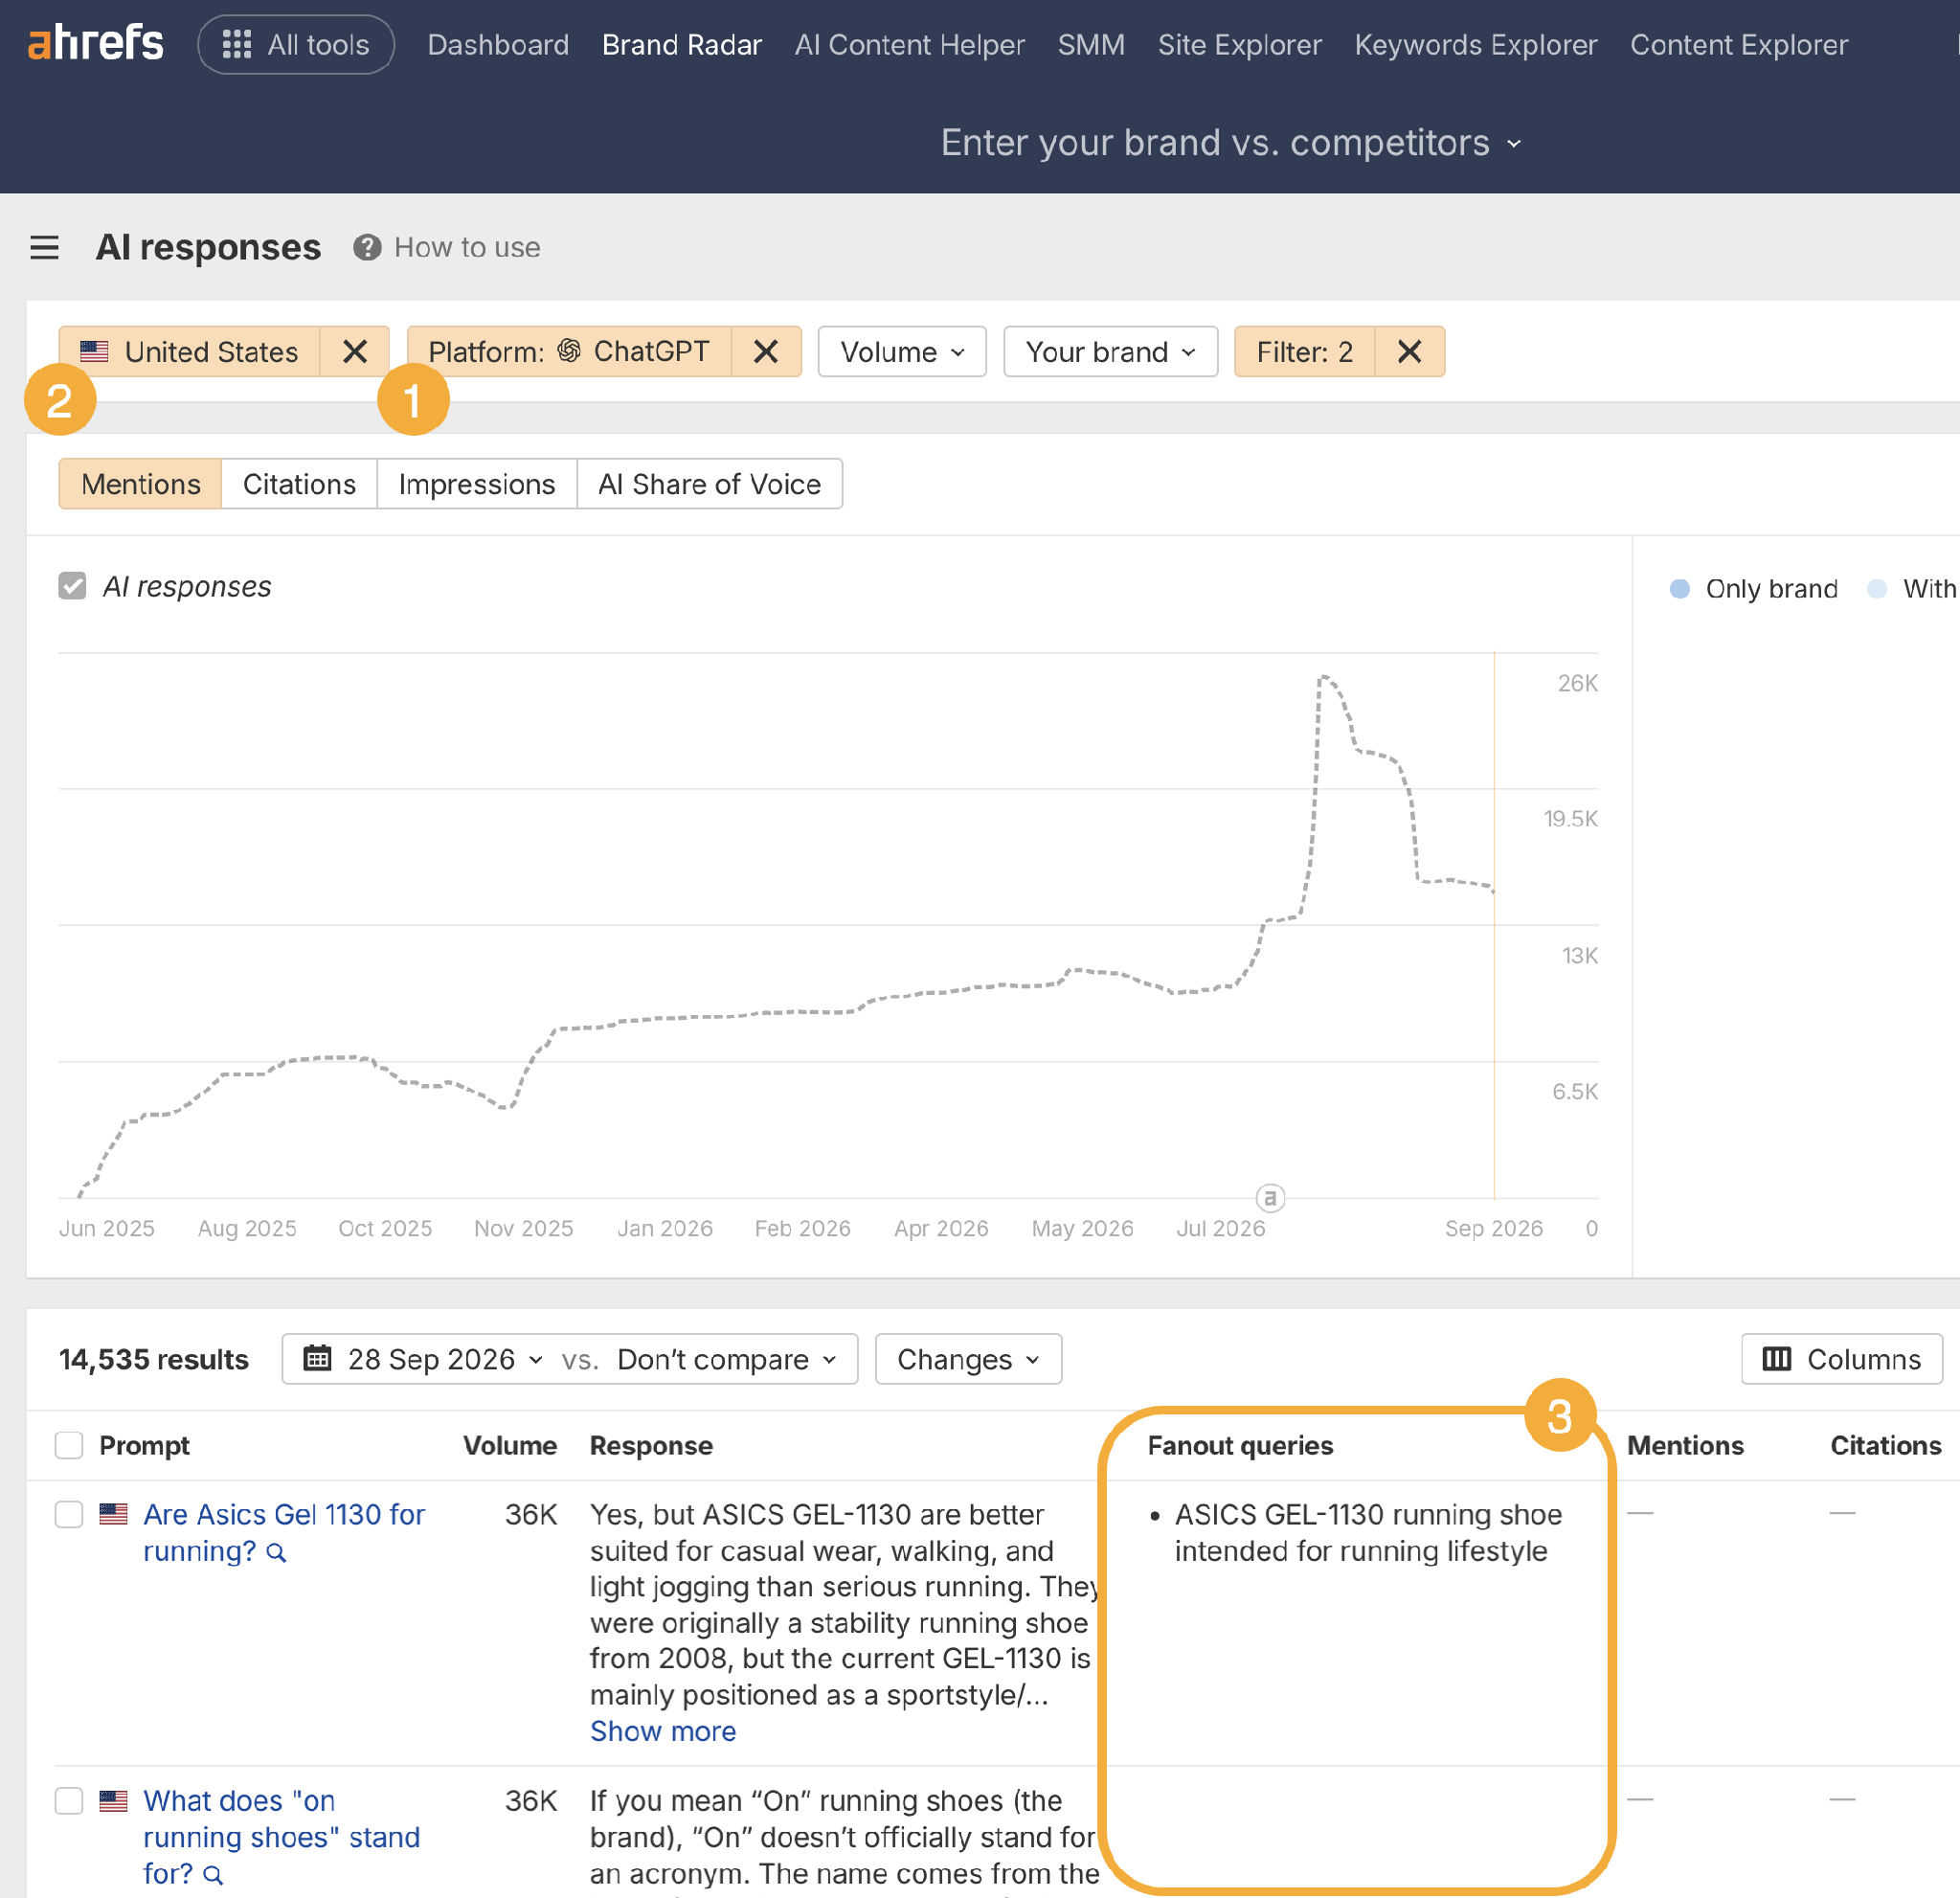1960x1898 pixels.
Task: Click the Ahrefs logo
Action: [x=96, y=44]
